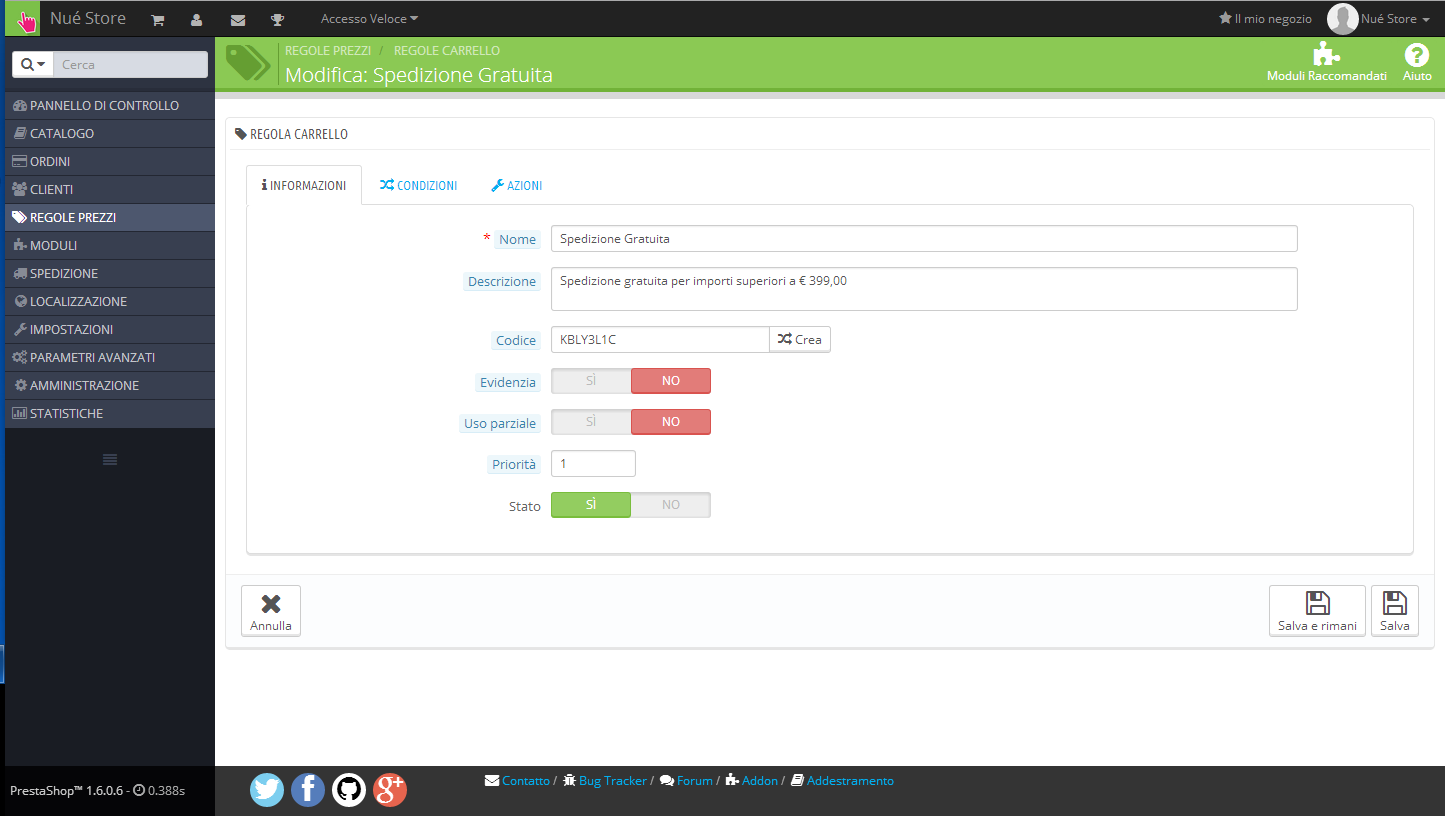Screen dimensions: 1445x816
Task: Open the messages envelope icon
Action: coord(238,20)
